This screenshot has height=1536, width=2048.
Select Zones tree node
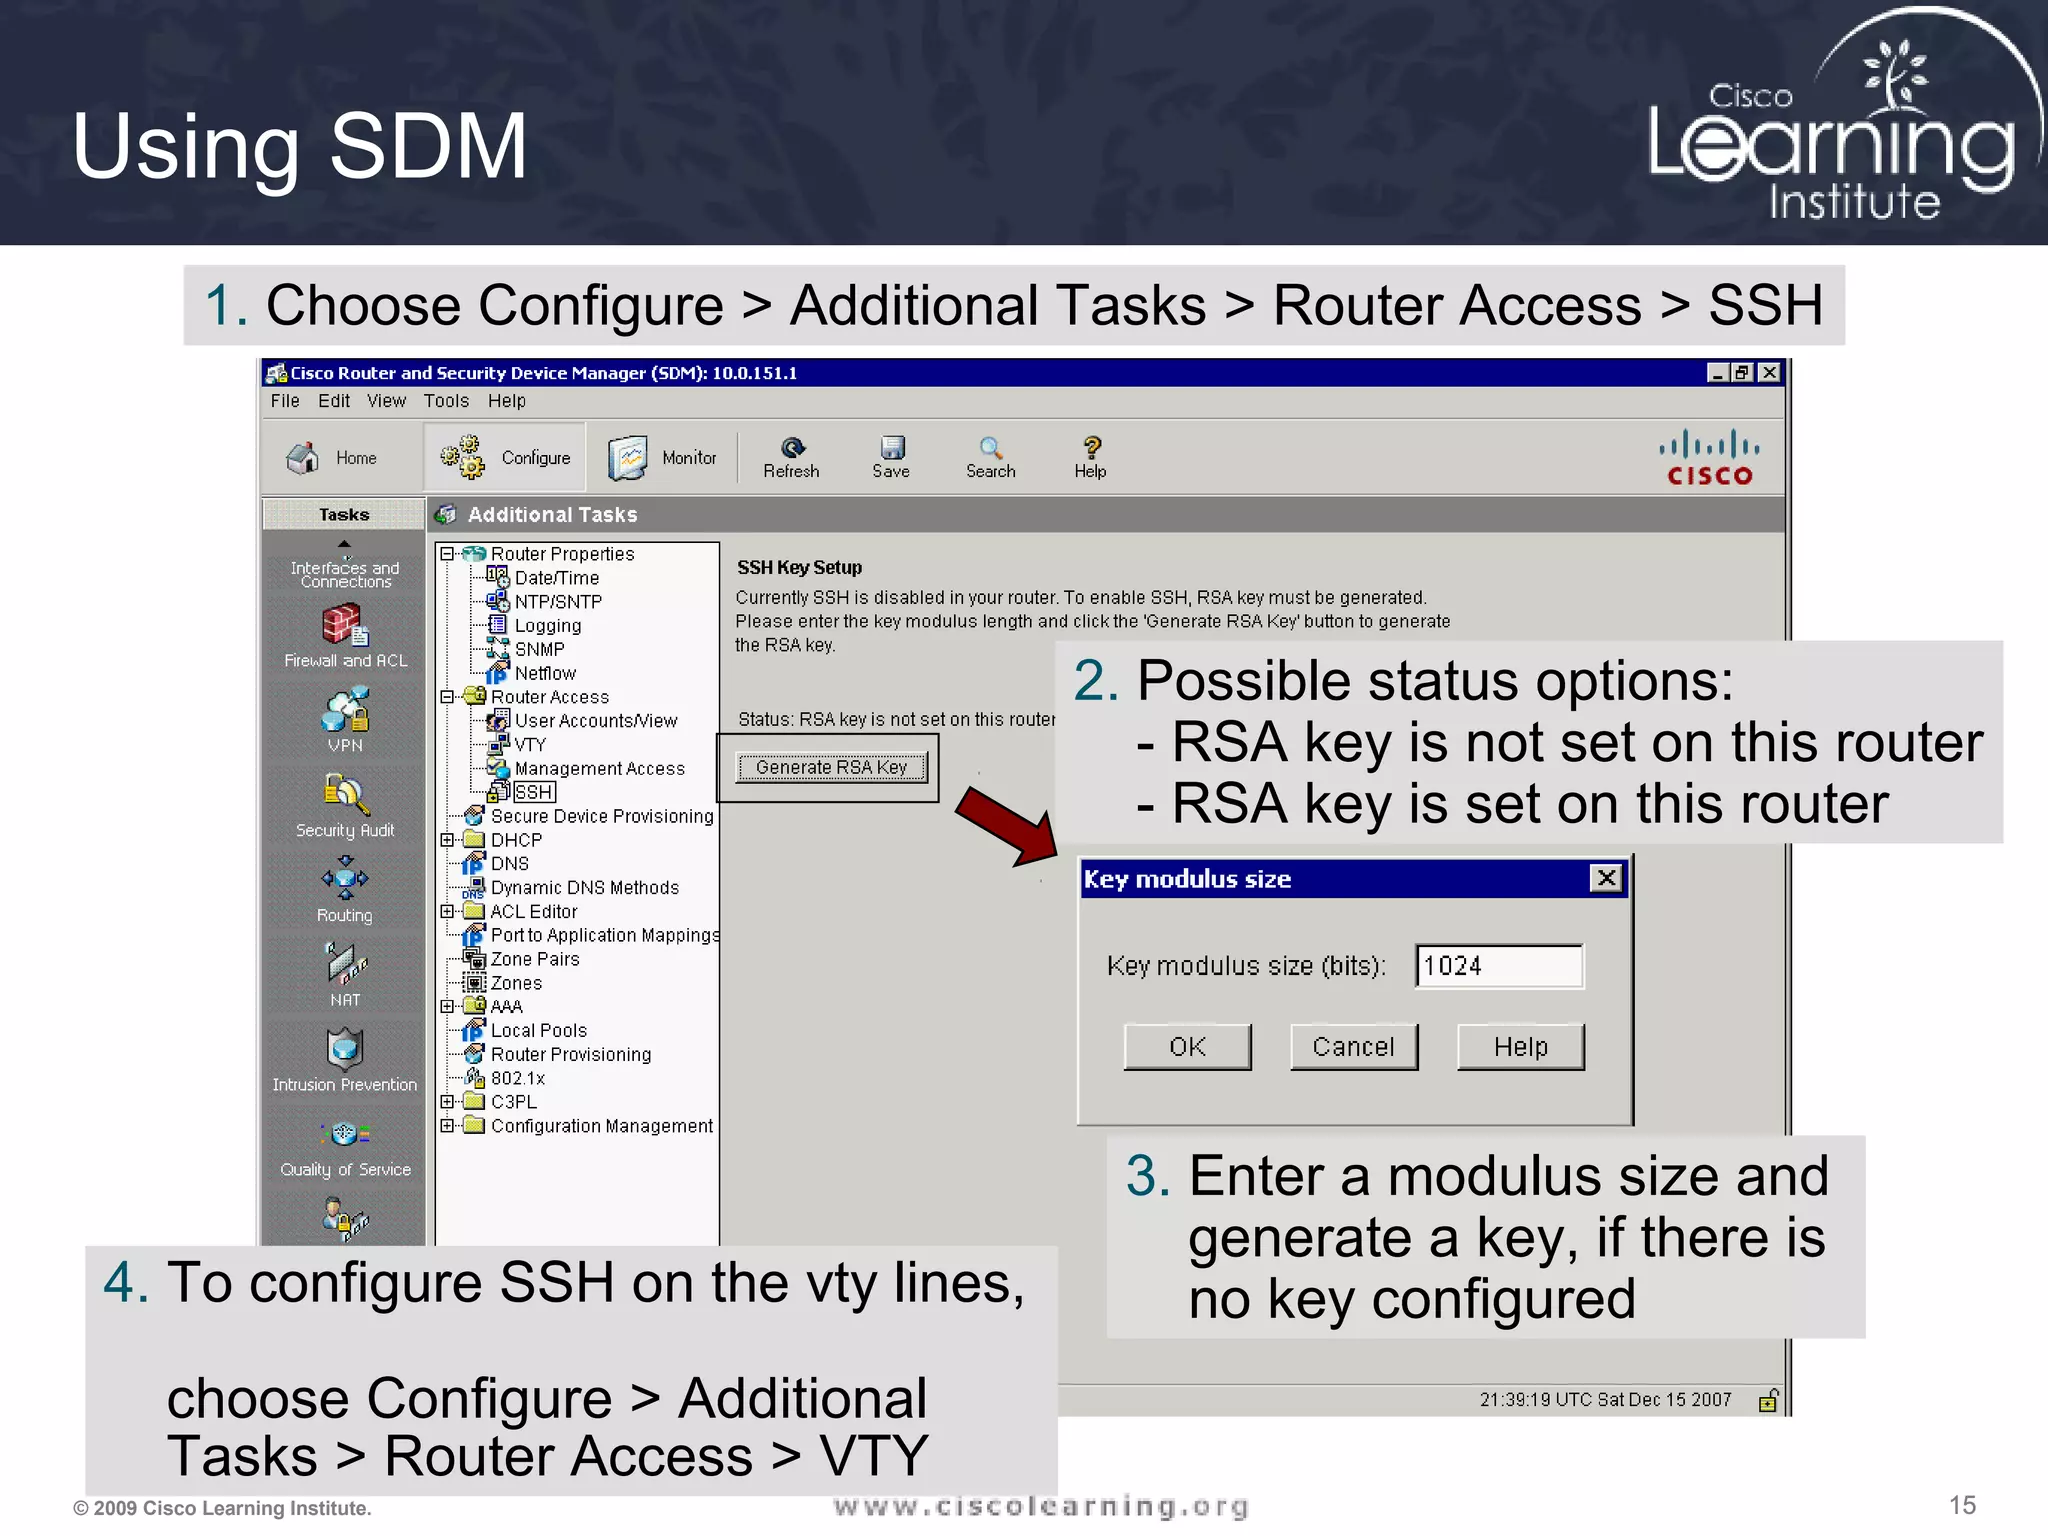pyautogui.click(x=516, y=984)
